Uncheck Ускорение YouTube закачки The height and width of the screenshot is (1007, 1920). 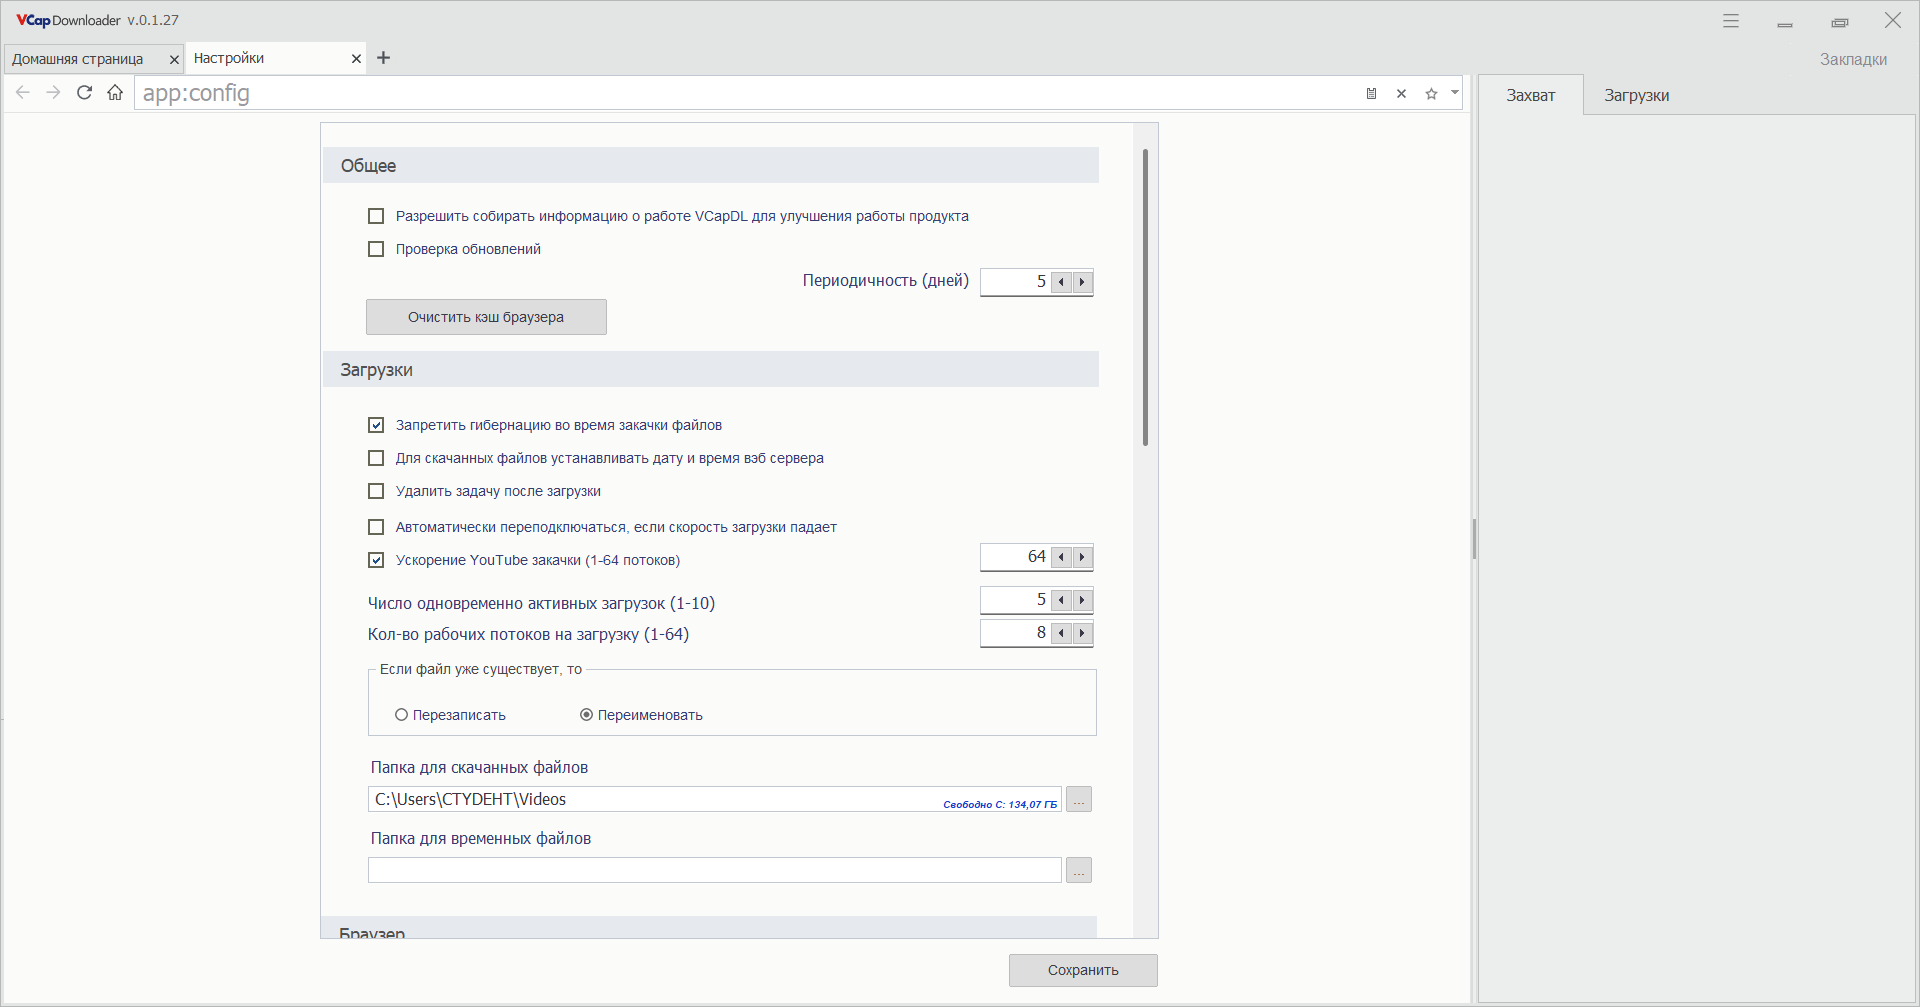click(376, 560)
